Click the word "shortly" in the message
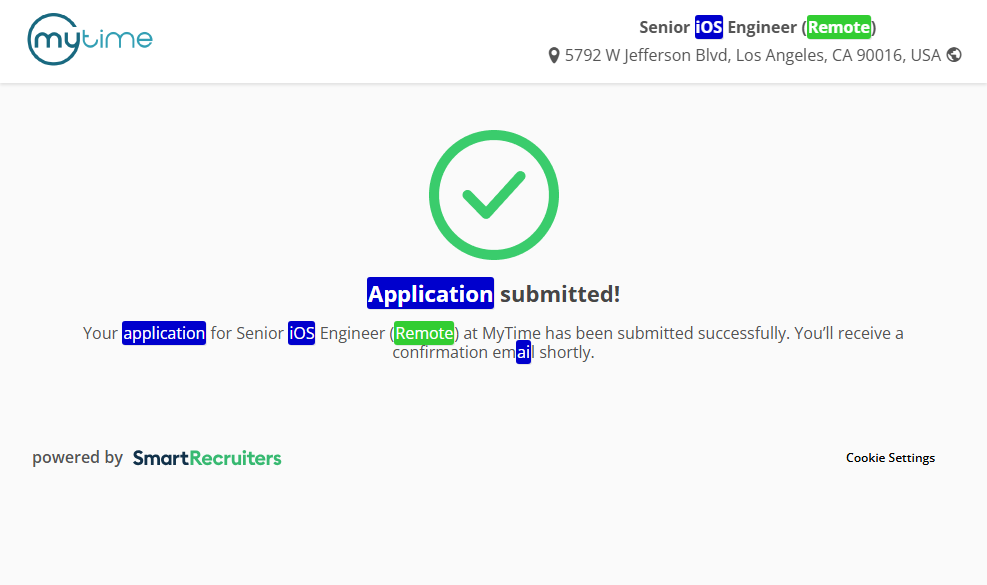 (565, 353)
